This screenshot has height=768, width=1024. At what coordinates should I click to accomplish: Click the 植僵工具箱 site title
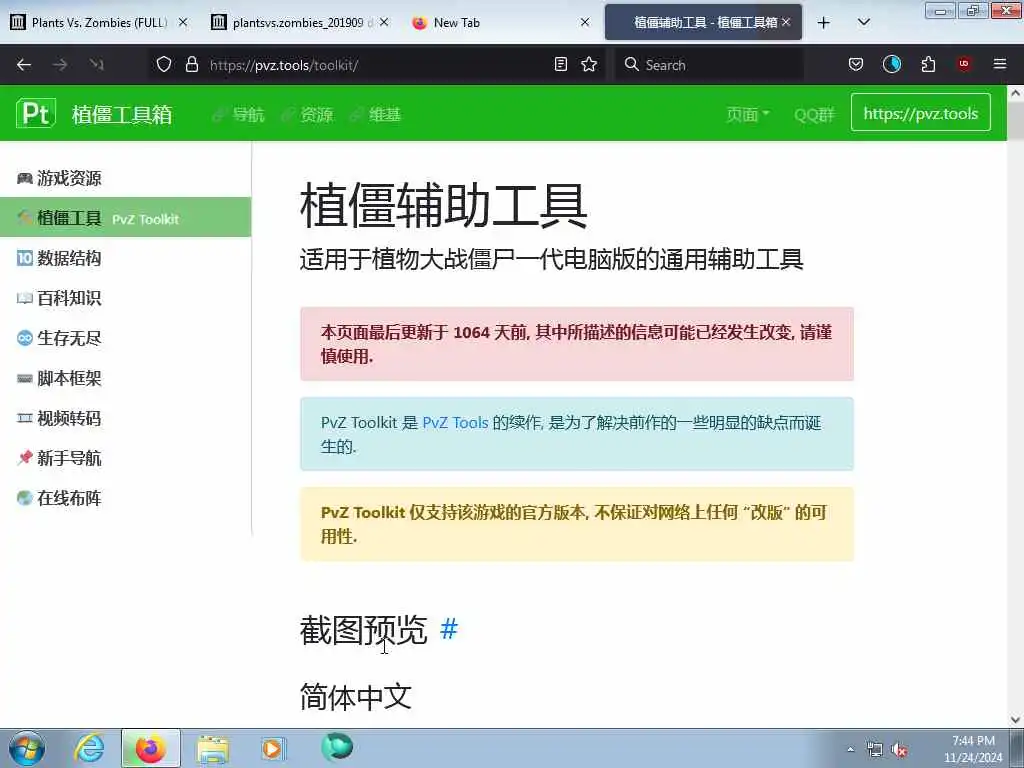(122, 115)
